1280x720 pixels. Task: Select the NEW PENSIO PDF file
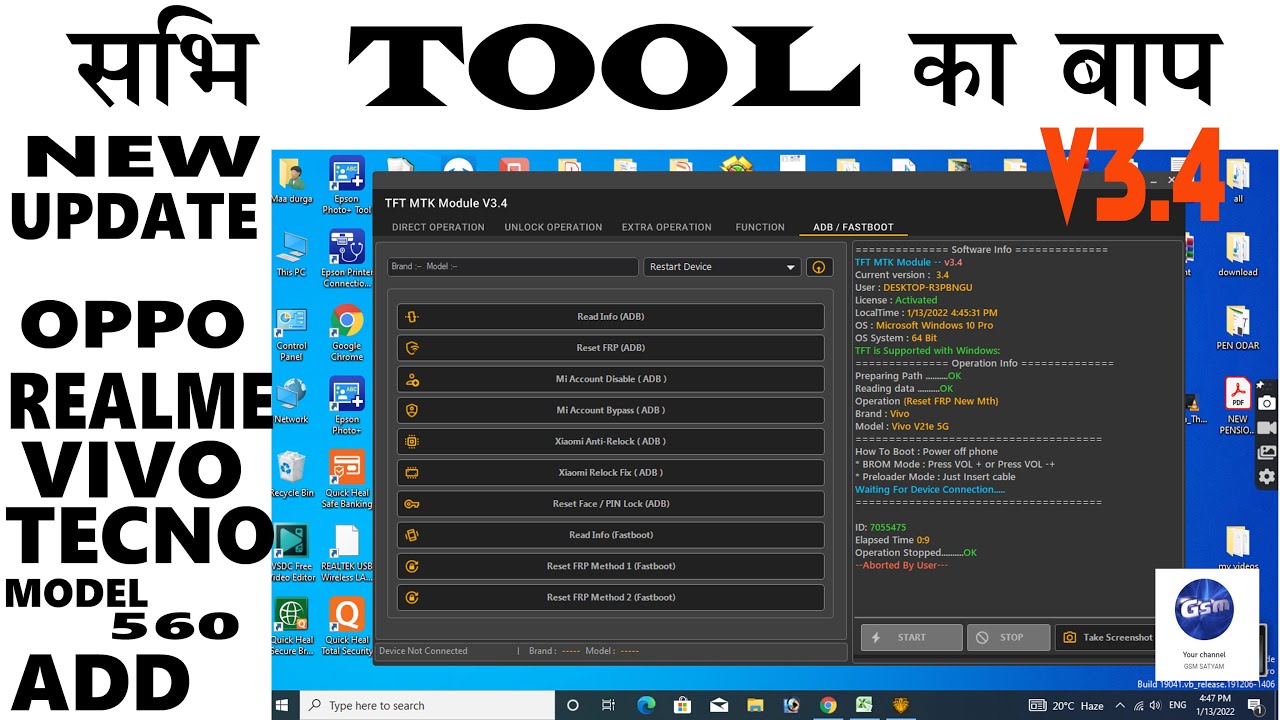1238,407
